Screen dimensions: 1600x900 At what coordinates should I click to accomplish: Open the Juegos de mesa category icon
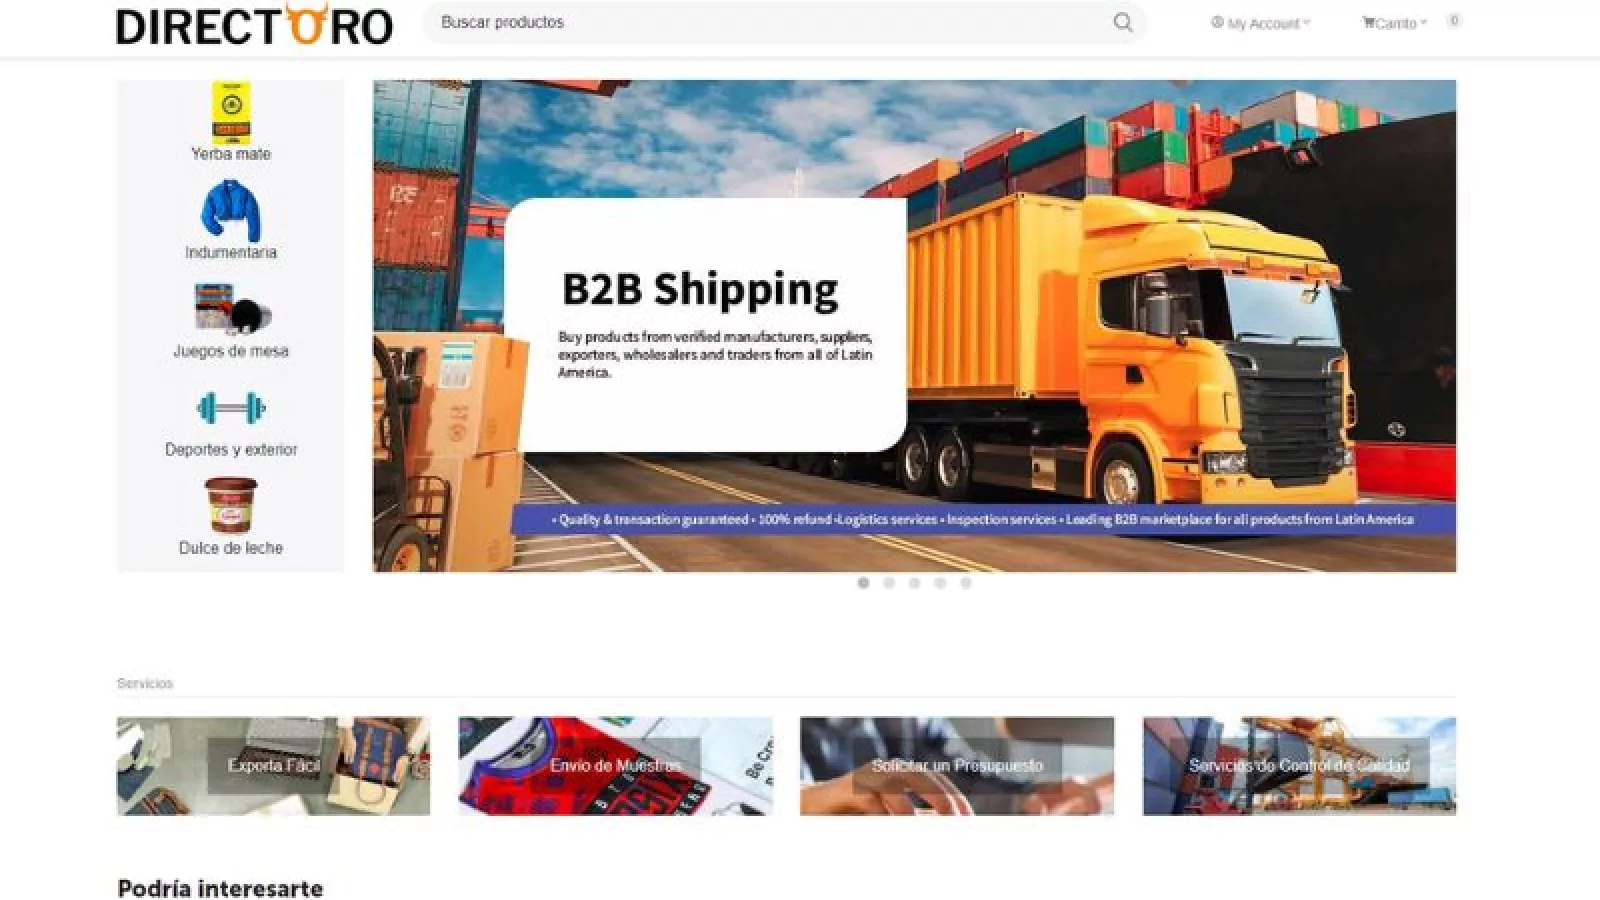point(231,308)
